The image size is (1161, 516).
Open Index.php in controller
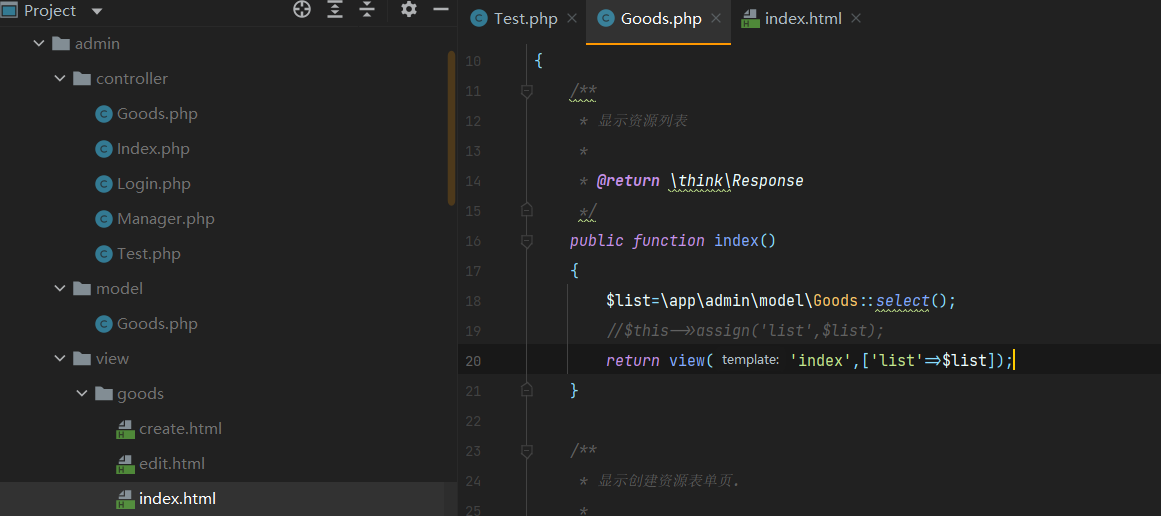pos(153,149)
